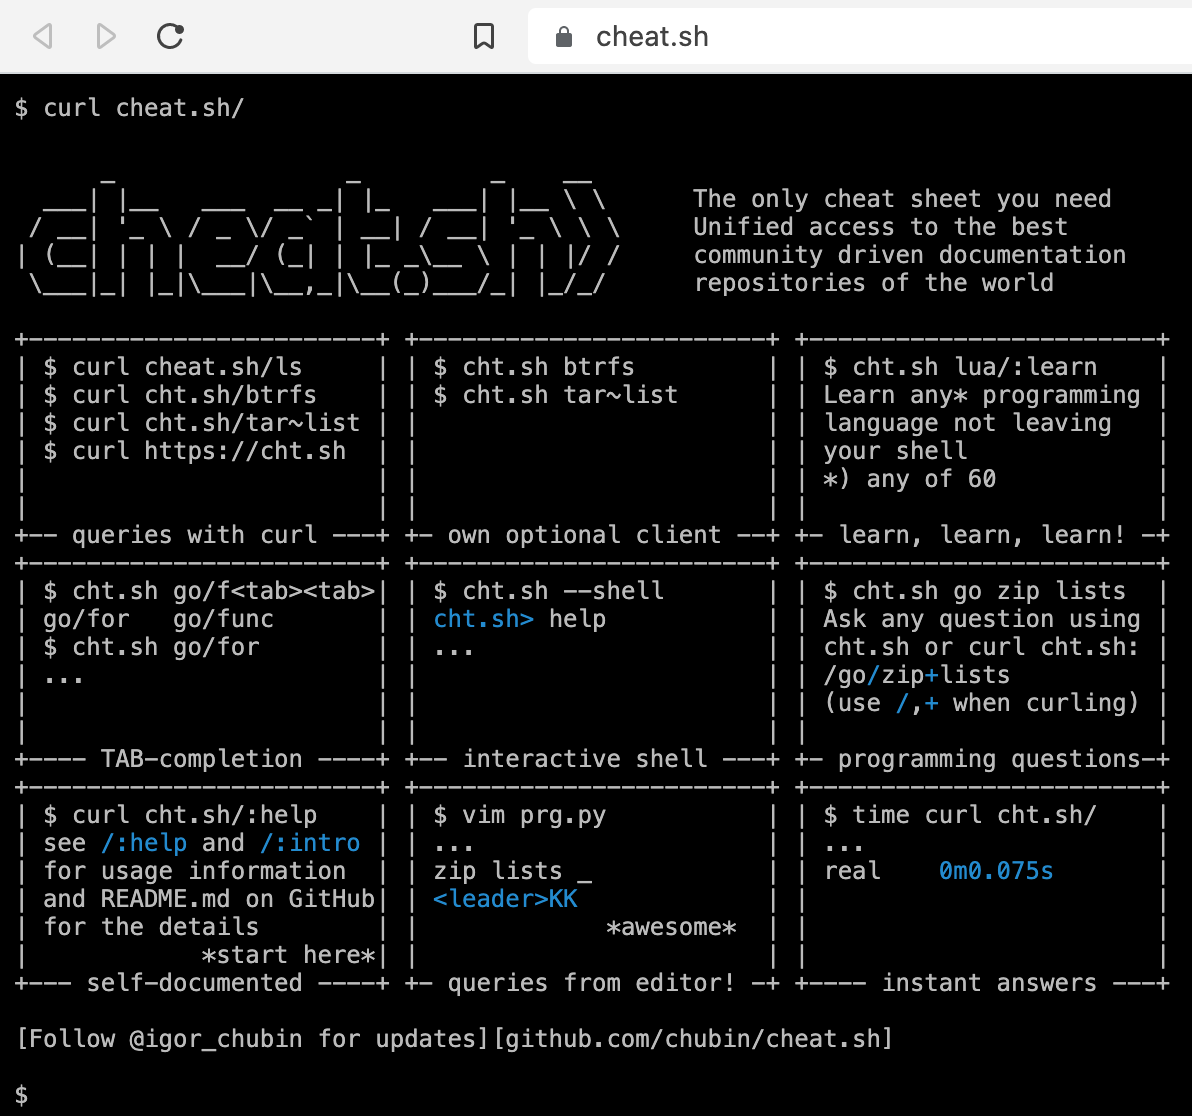Viewport: 1192px width, 1116px height.
Task: Click '$ curl cht.sh/btrfs' line
Action: point(179,395)
